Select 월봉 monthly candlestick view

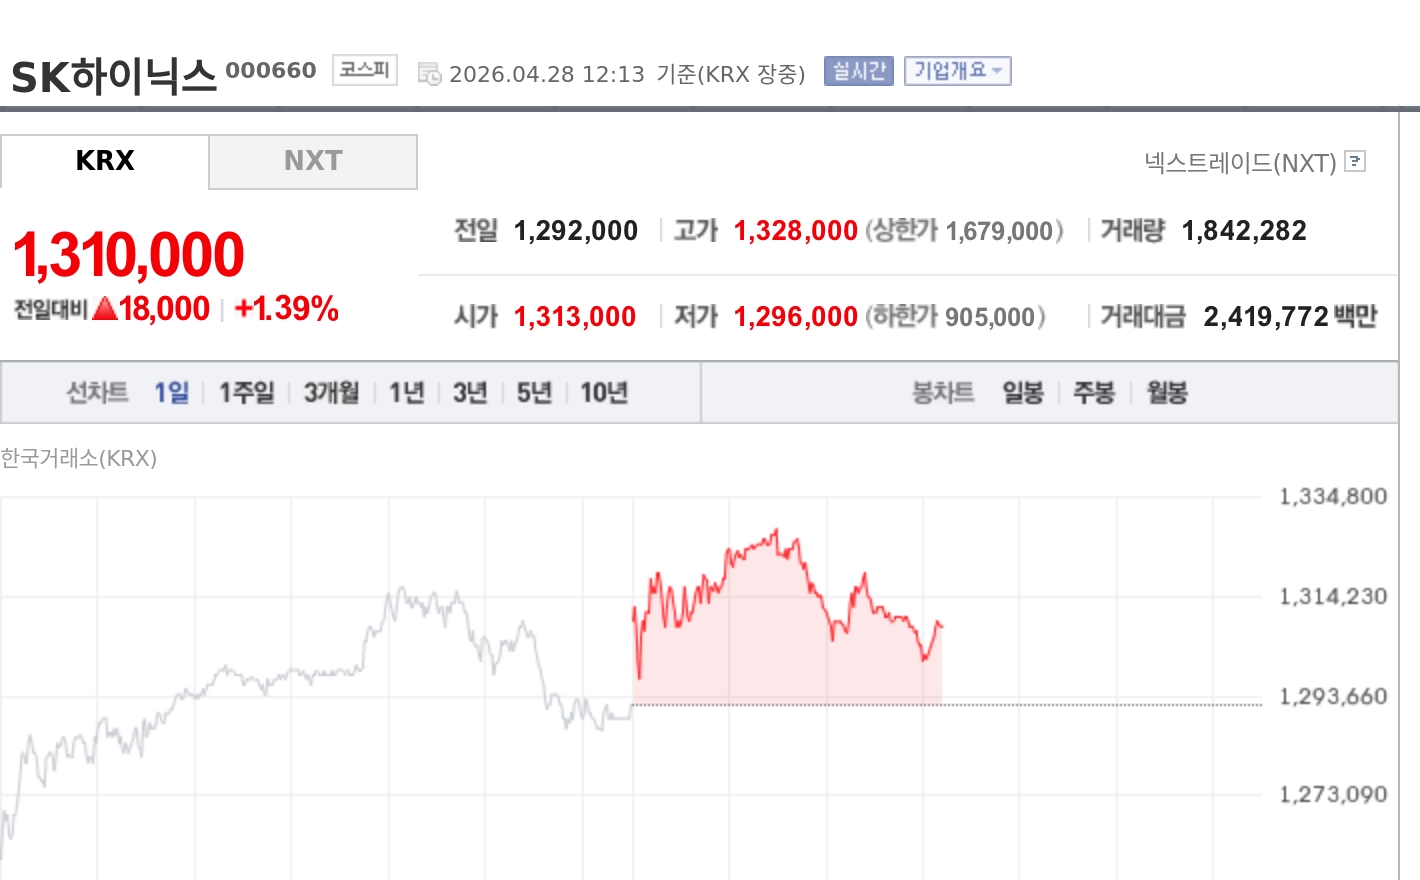point(1164,392)
